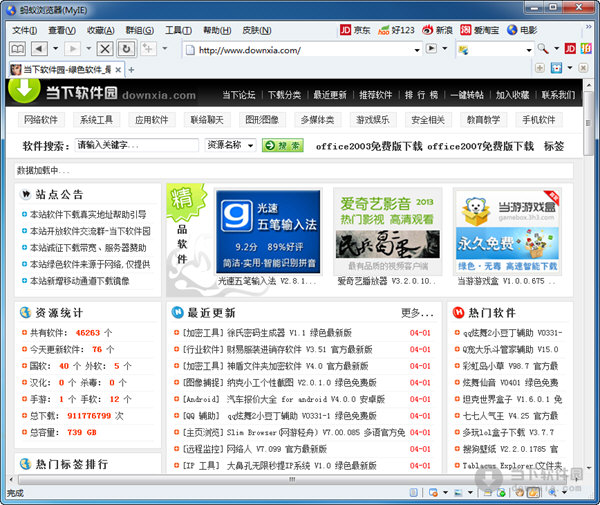Screen dimensions: 600x505
Task: Open the 当游游戏盒 promo thumbnail
Action: tap(507, 231)
